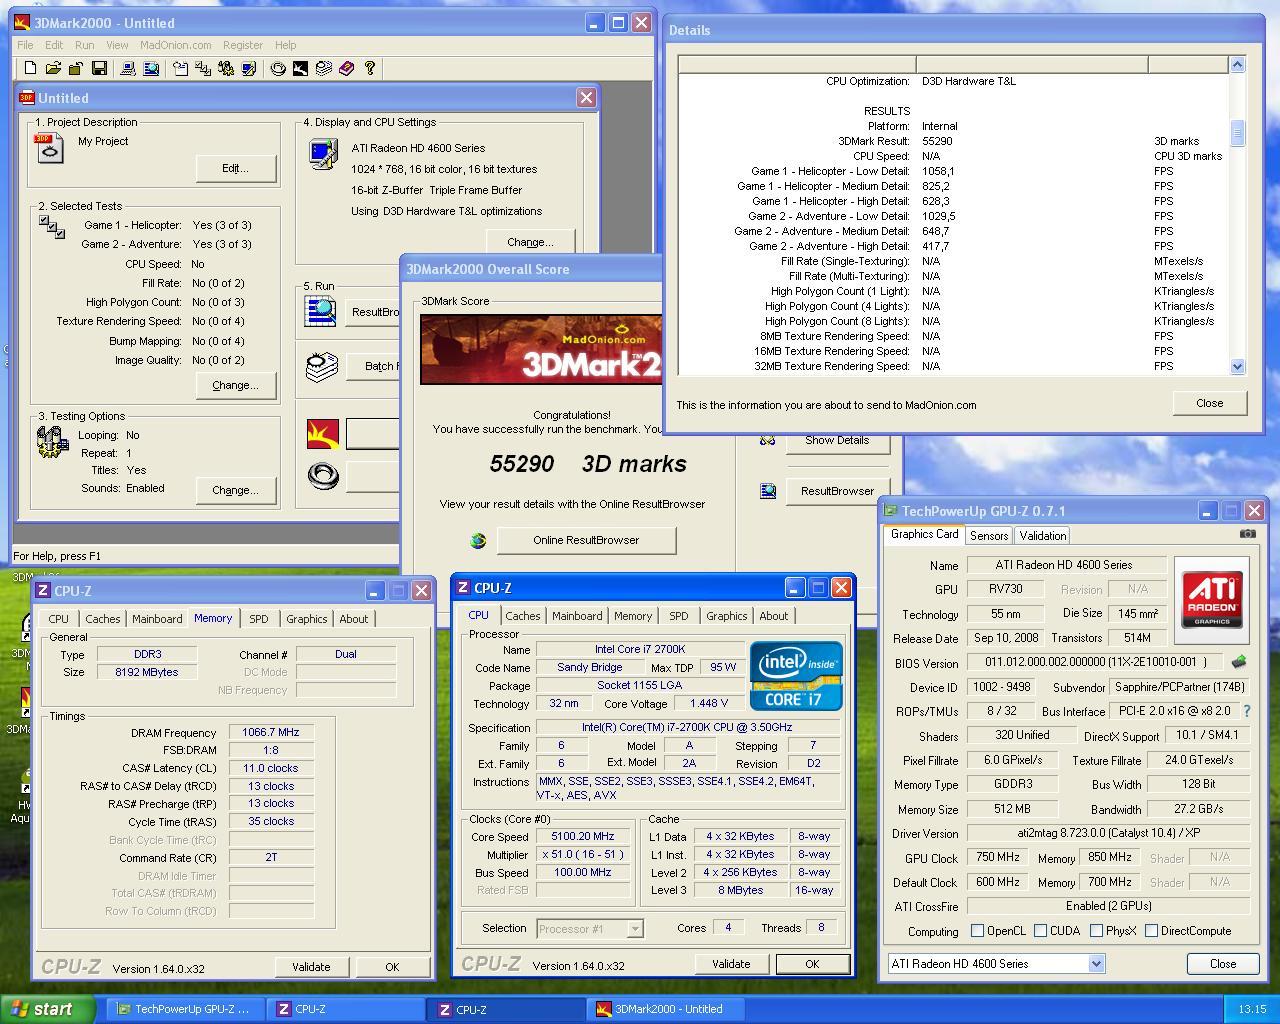Select Caches tab in left CPU-Z window
This screenshot has height=1024, width=1280.
pos(102,619)
